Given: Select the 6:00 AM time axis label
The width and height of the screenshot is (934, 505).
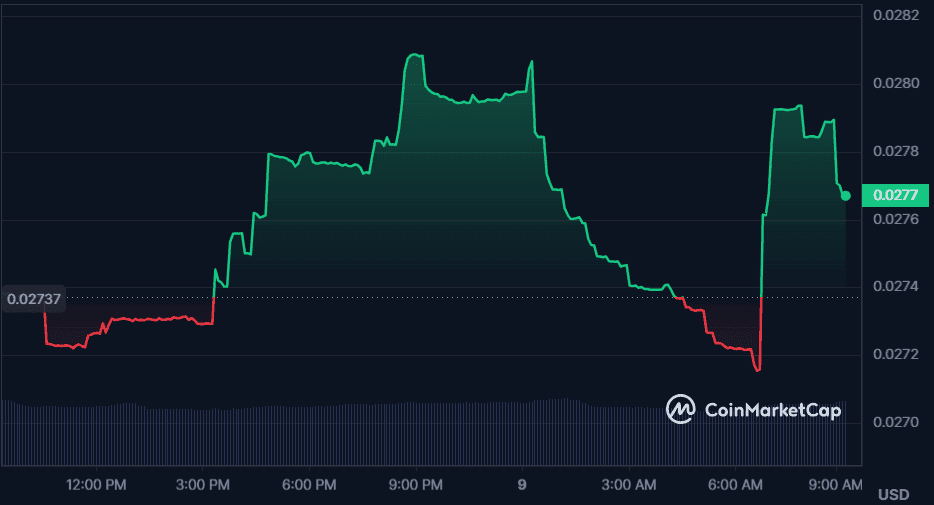Looking at the screenshot, I should point(735,485).
